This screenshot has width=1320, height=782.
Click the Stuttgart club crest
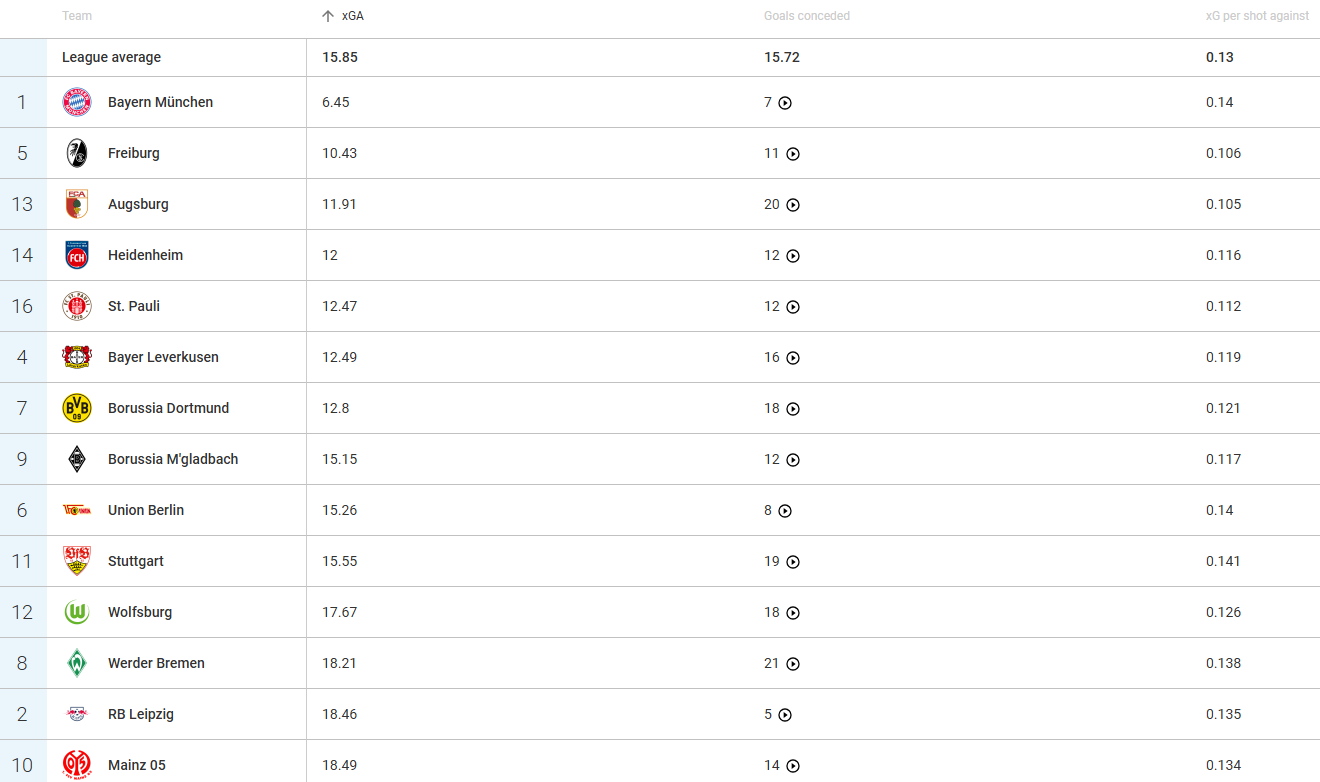[x=77, y=561]
